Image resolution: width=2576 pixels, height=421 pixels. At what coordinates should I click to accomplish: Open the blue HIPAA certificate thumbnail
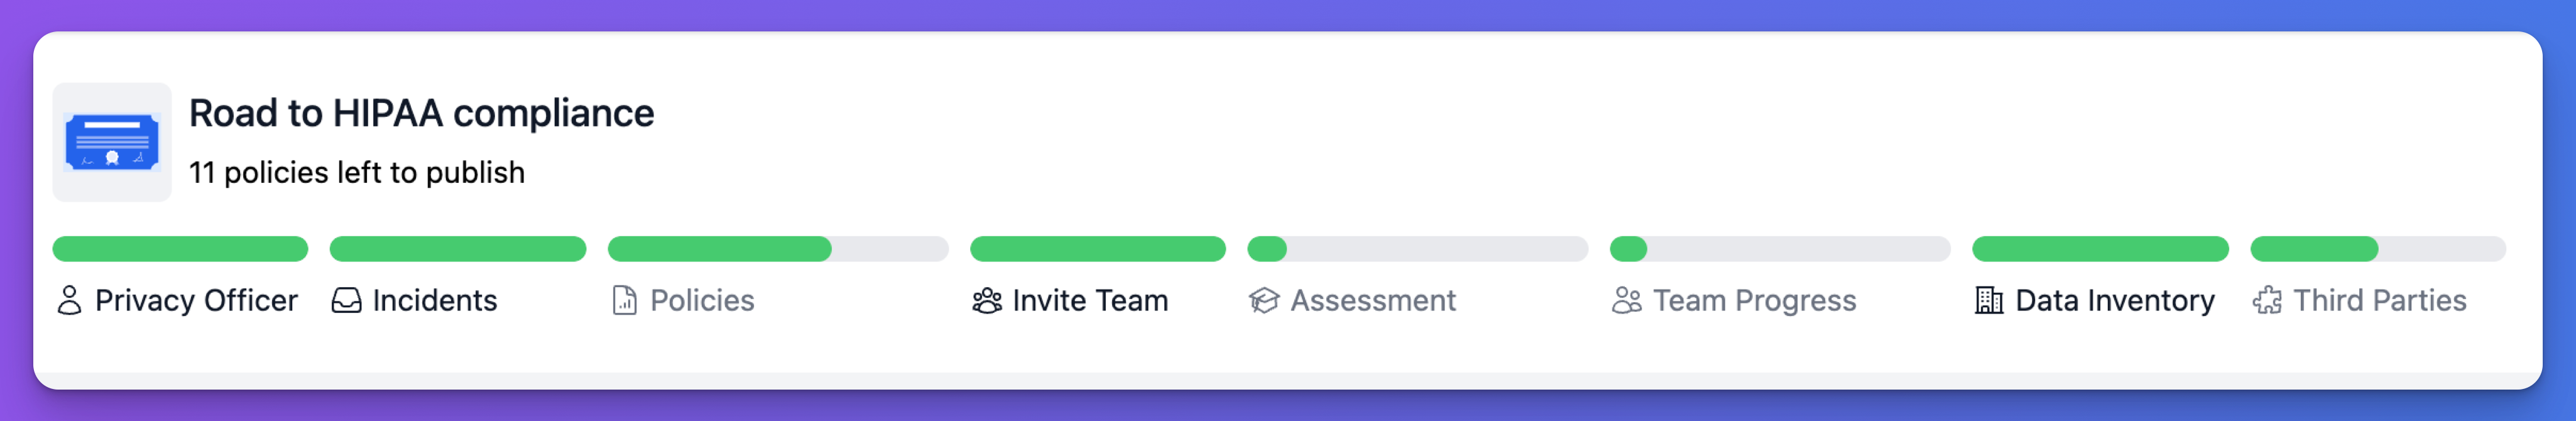[x=112, y=142]
